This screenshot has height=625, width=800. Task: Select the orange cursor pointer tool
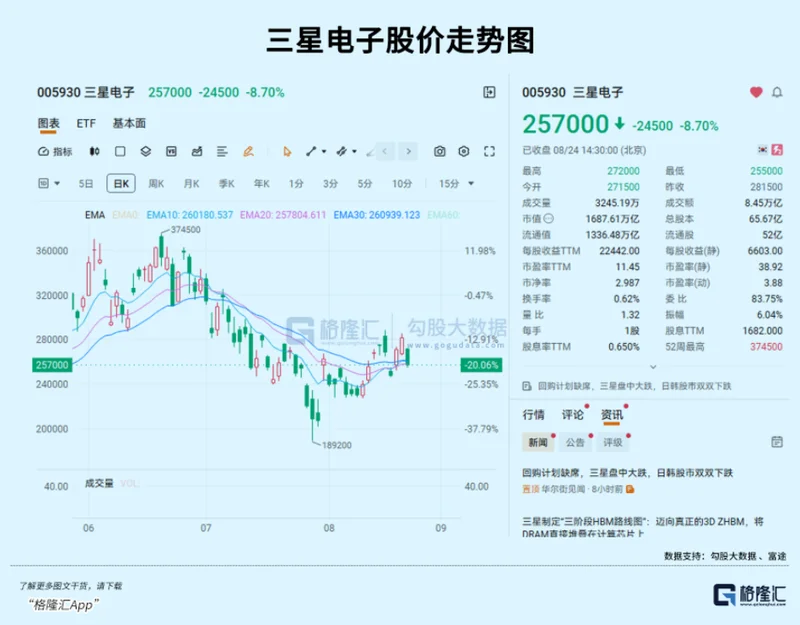287,152
